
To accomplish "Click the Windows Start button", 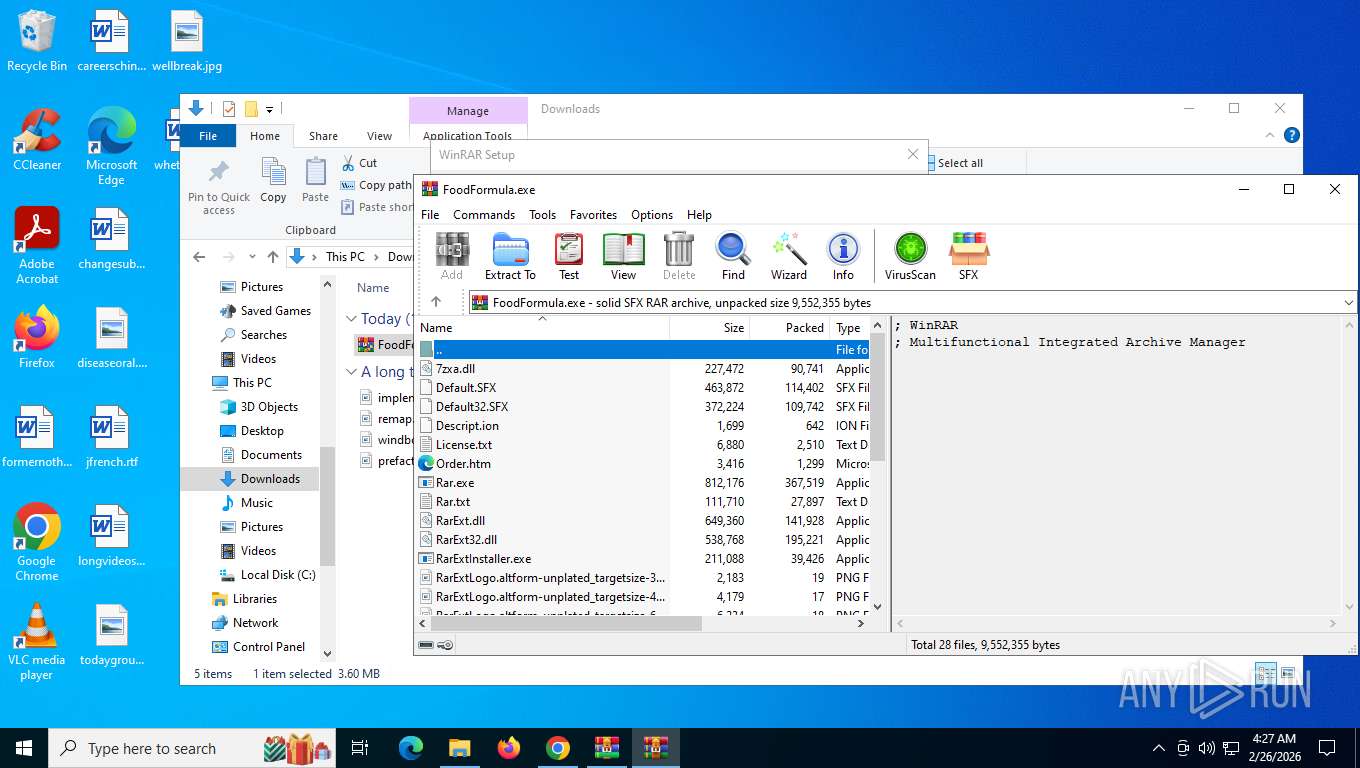I will [x=24, y=747].
